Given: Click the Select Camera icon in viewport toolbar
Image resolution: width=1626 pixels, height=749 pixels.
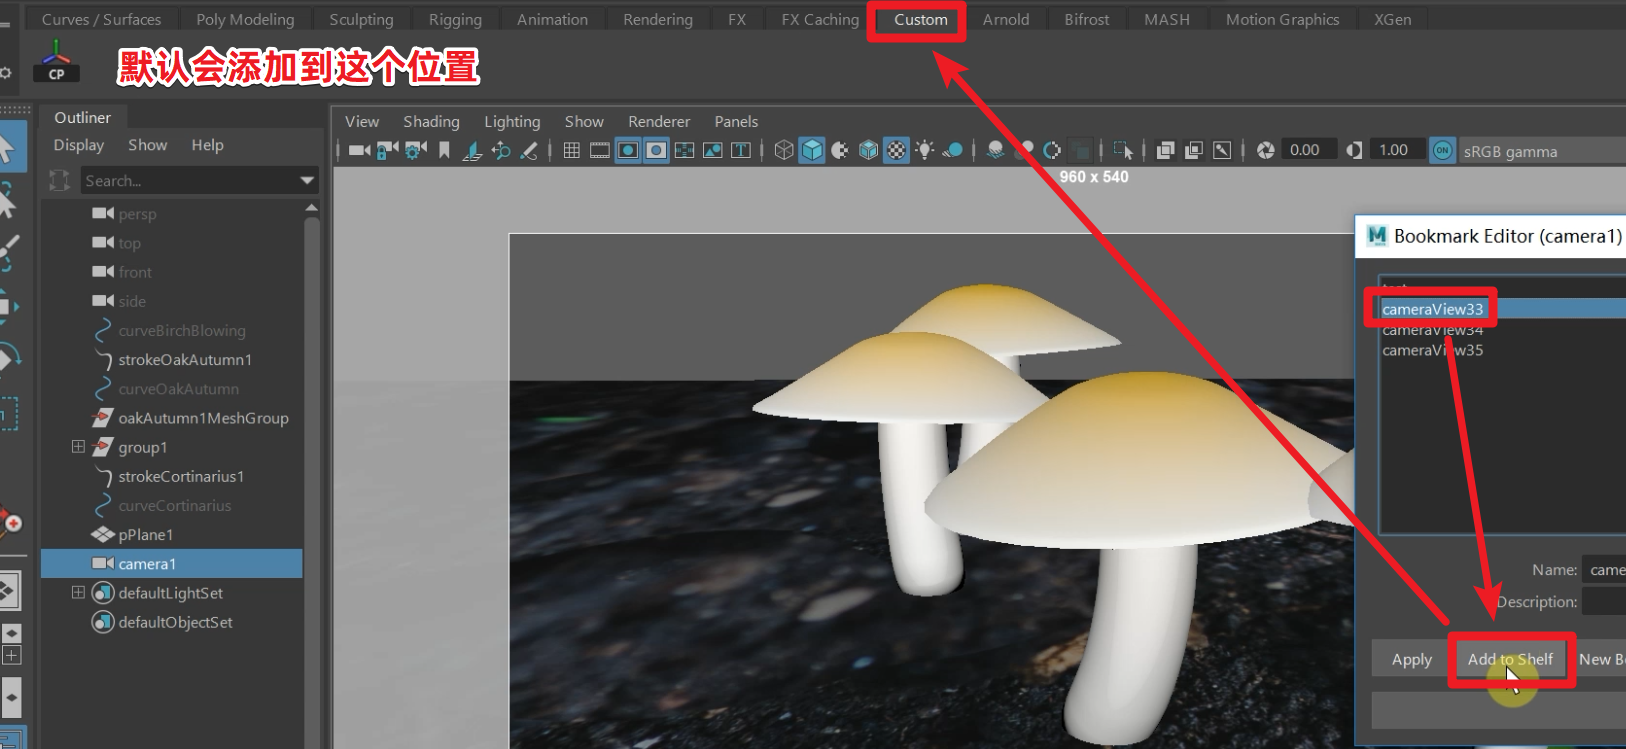Looking at the screenshot, I should pyautogui.click(x=359, y=150).
